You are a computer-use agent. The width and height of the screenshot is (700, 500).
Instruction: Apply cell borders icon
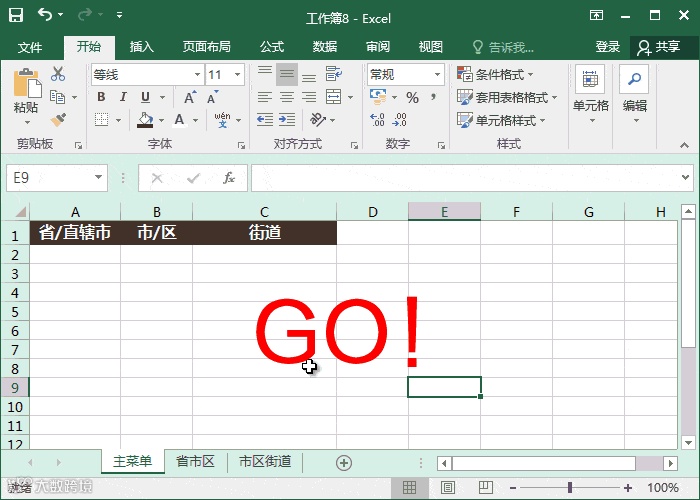pos(101,120)
